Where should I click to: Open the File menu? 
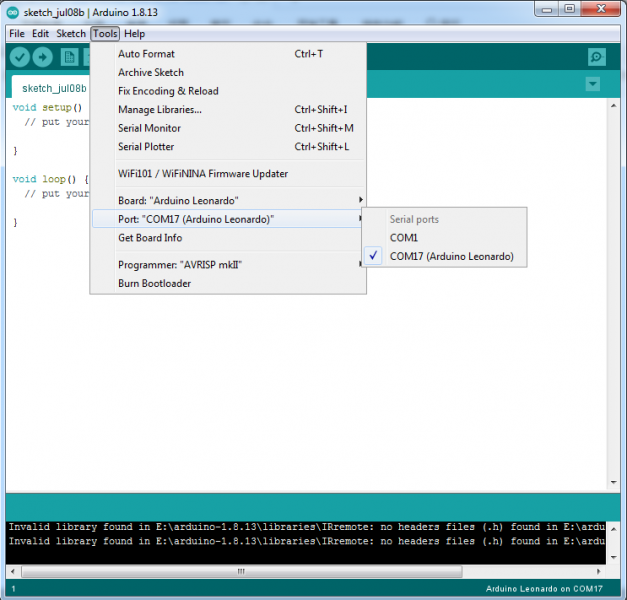(17, 34)
